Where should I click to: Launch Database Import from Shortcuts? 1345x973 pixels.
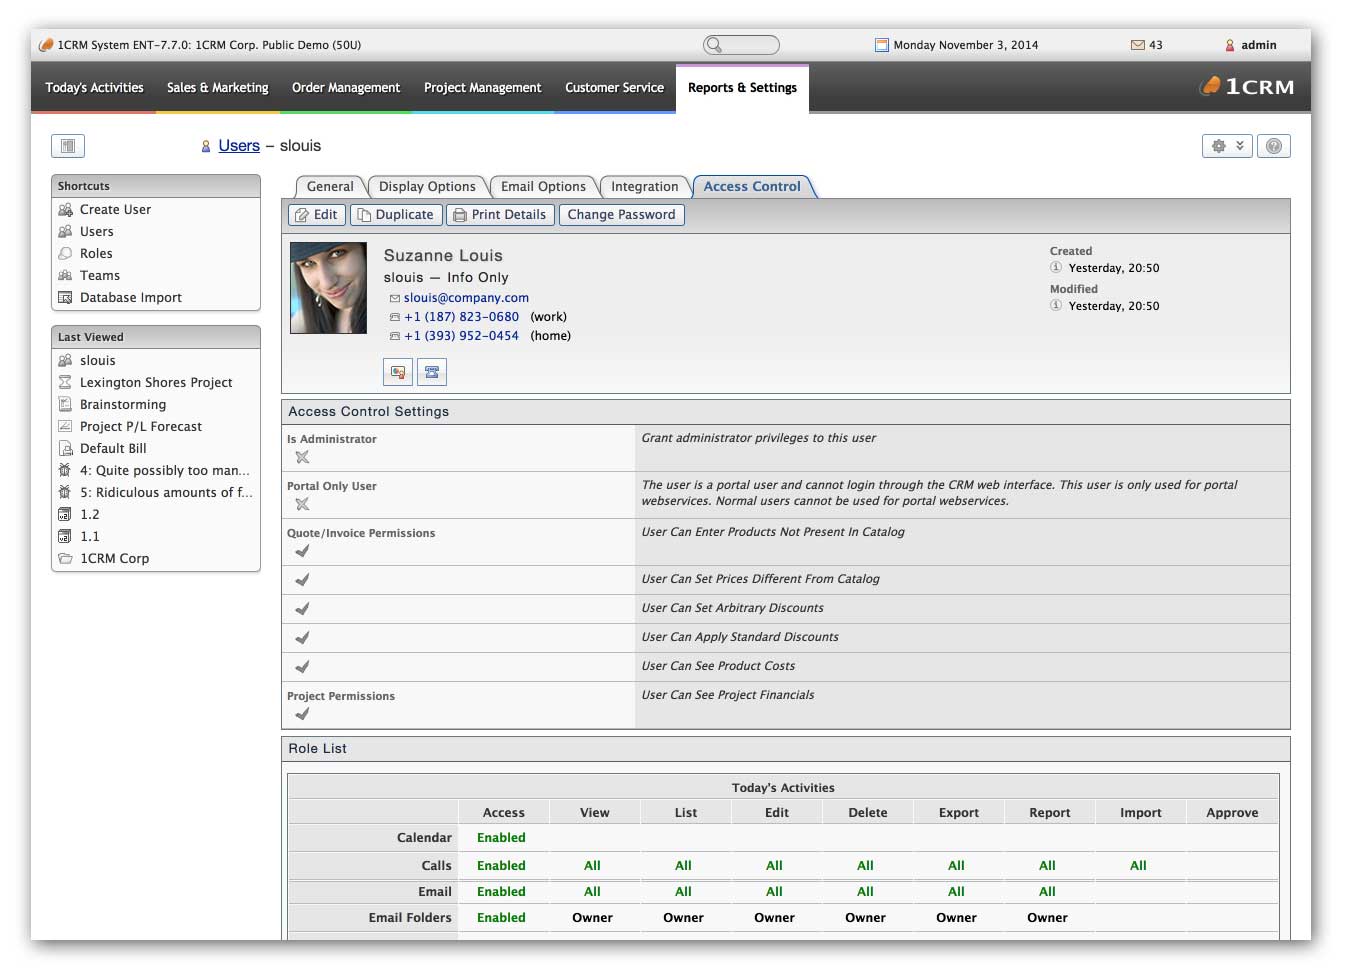[131, 297]
